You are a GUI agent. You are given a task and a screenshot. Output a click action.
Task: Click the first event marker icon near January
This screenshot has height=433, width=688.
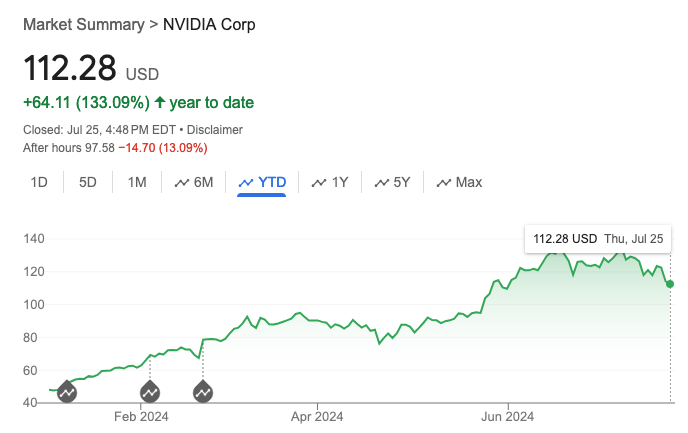click(x=66, y=392)
